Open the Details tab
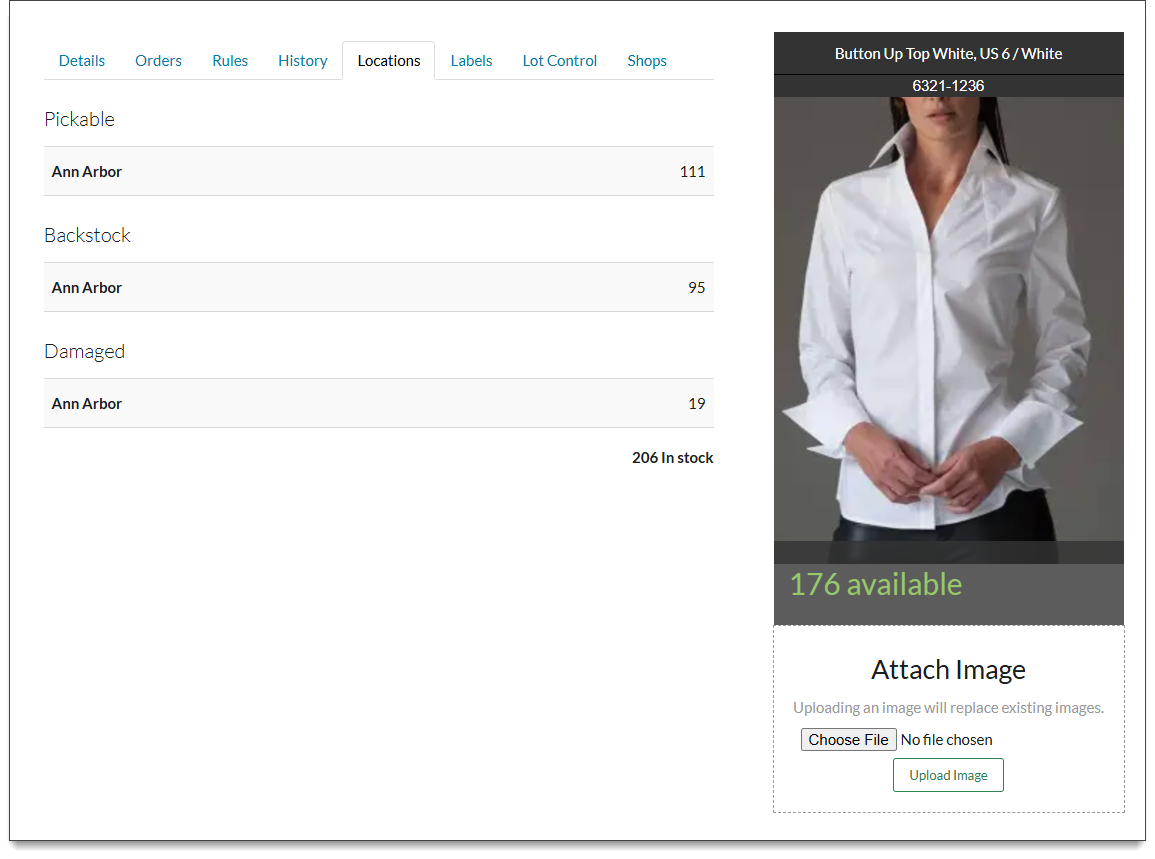Image resolution: width=1155 pixels, height=859 pixels. click(x=82, y=61)
